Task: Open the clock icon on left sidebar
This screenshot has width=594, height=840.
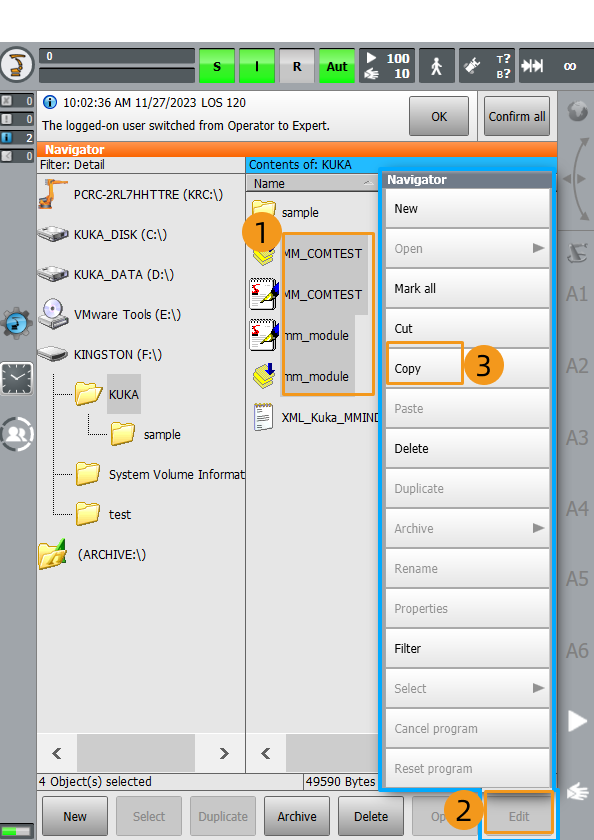Action: tap(17, 378)
